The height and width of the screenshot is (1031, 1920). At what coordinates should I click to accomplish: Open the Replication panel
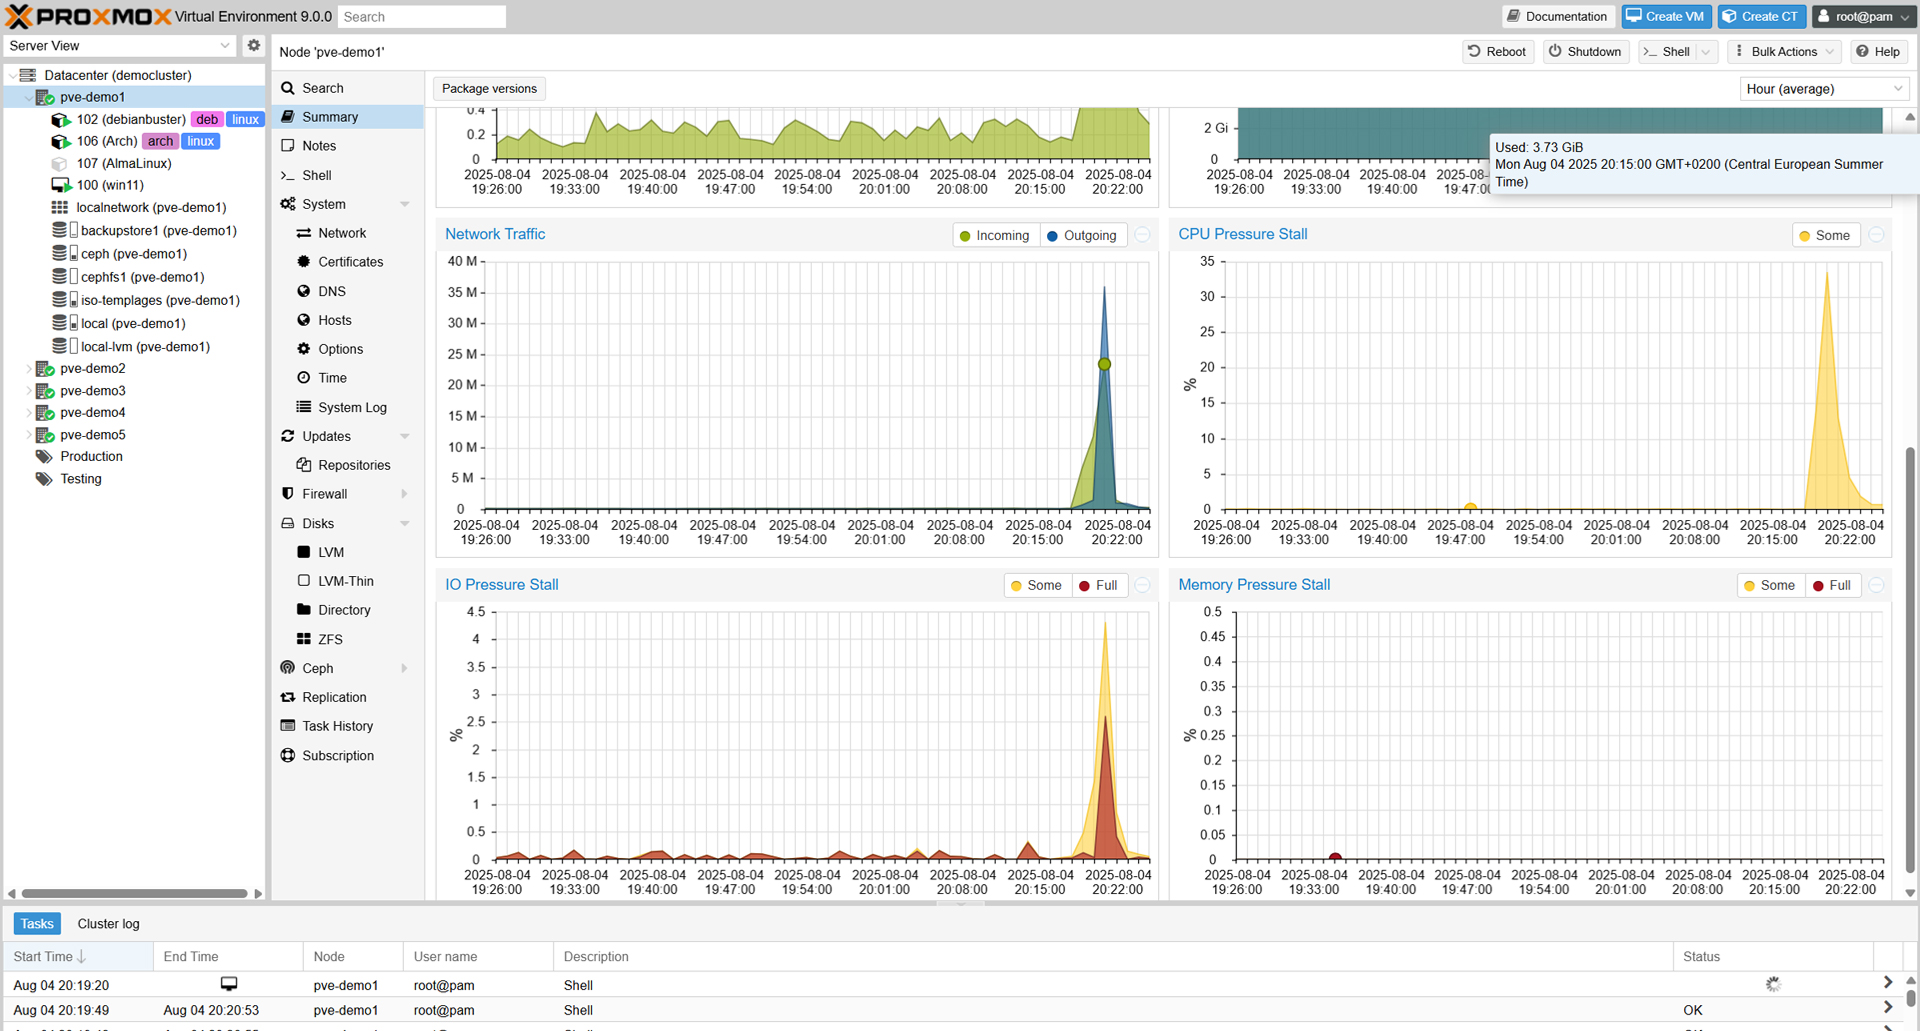tap(334, 697)
